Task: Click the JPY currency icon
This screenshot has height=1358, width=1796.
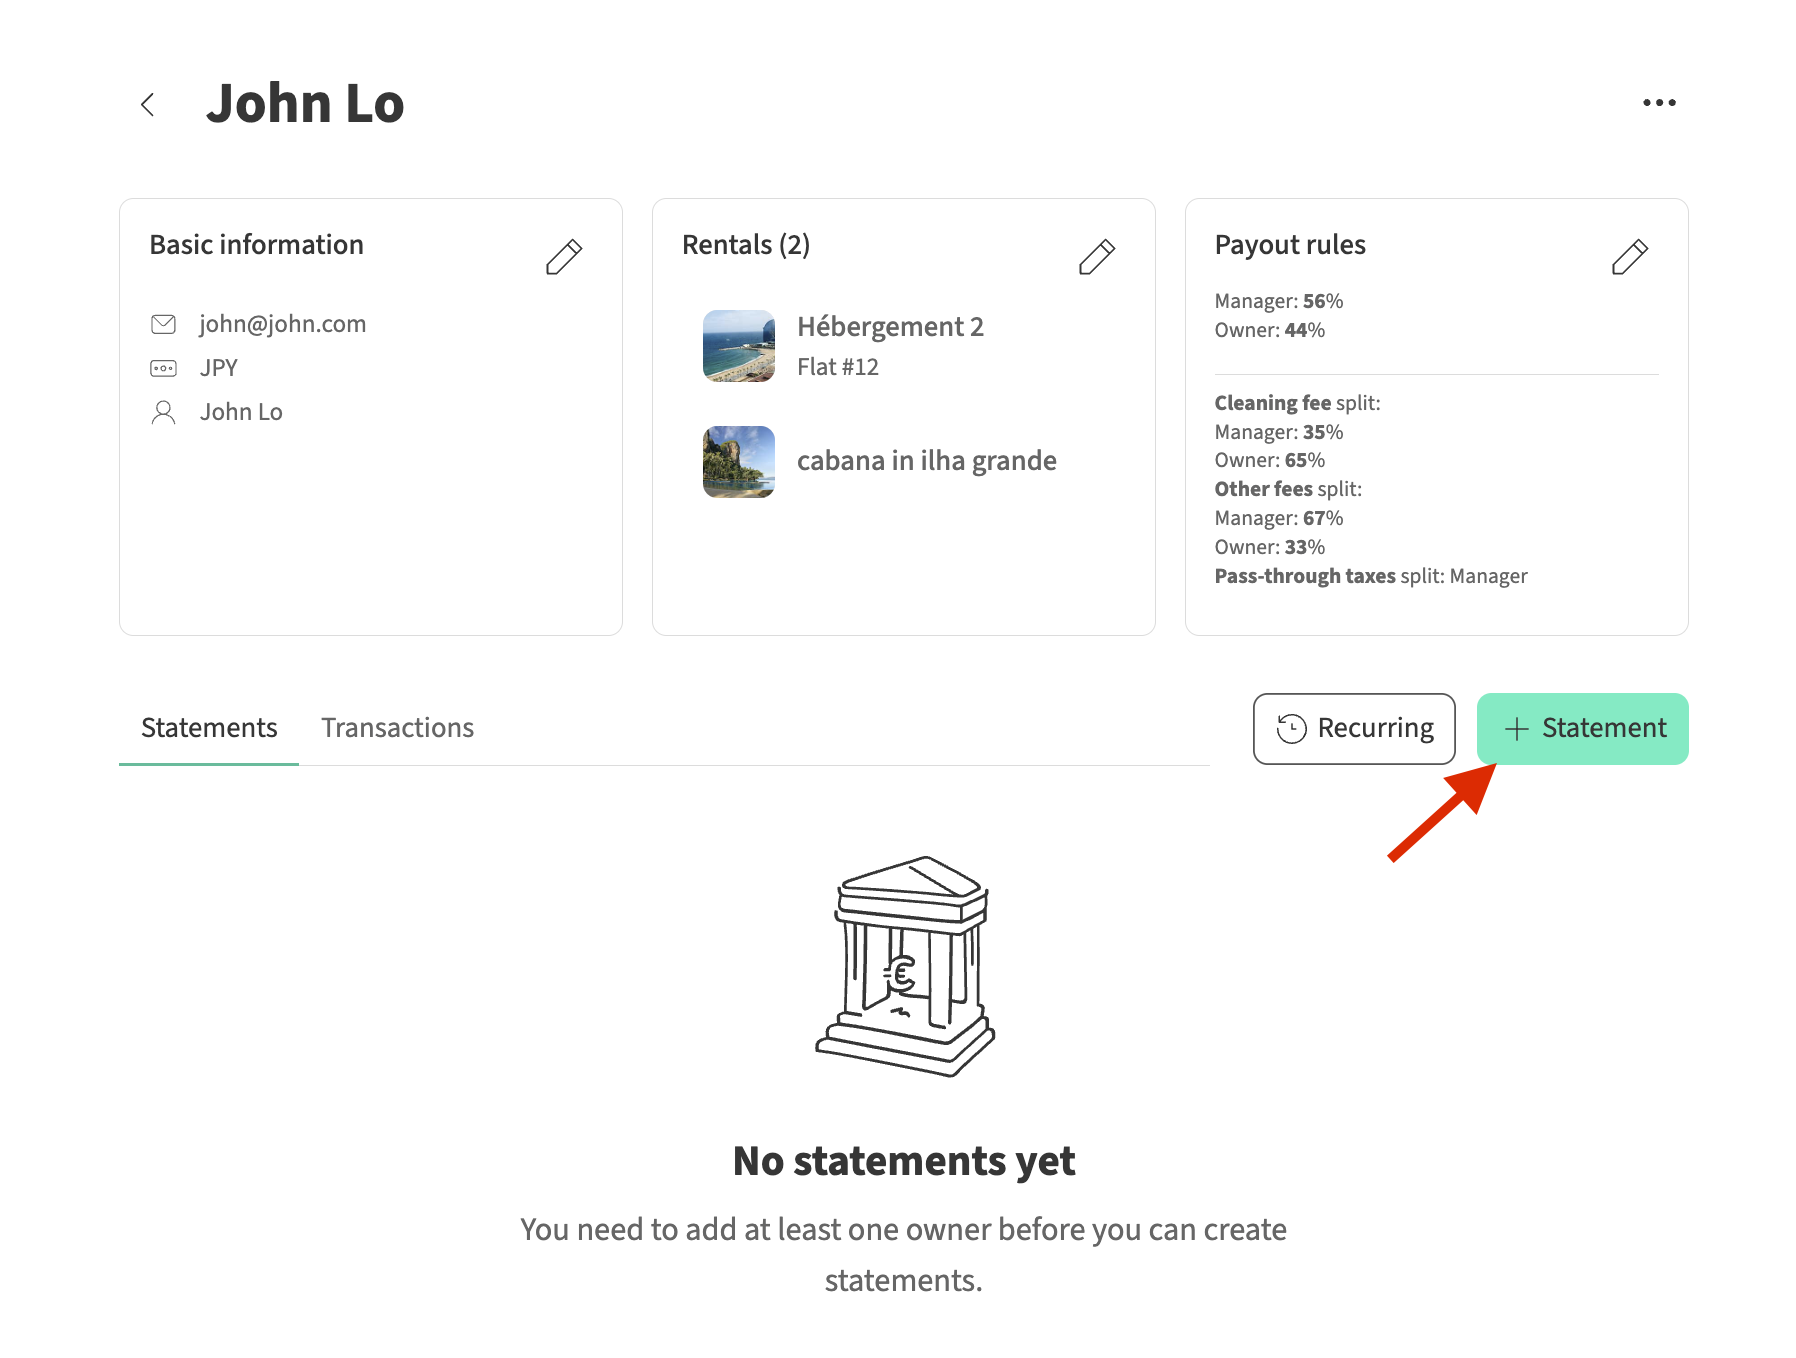Action: (x=163, y=368)
